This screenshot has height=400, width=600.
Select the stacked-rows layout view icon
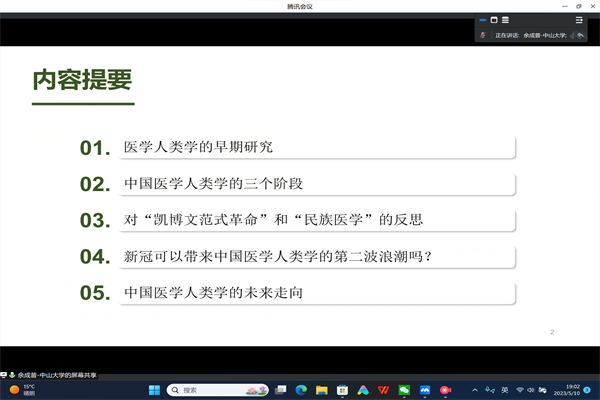tap(506, 20)
